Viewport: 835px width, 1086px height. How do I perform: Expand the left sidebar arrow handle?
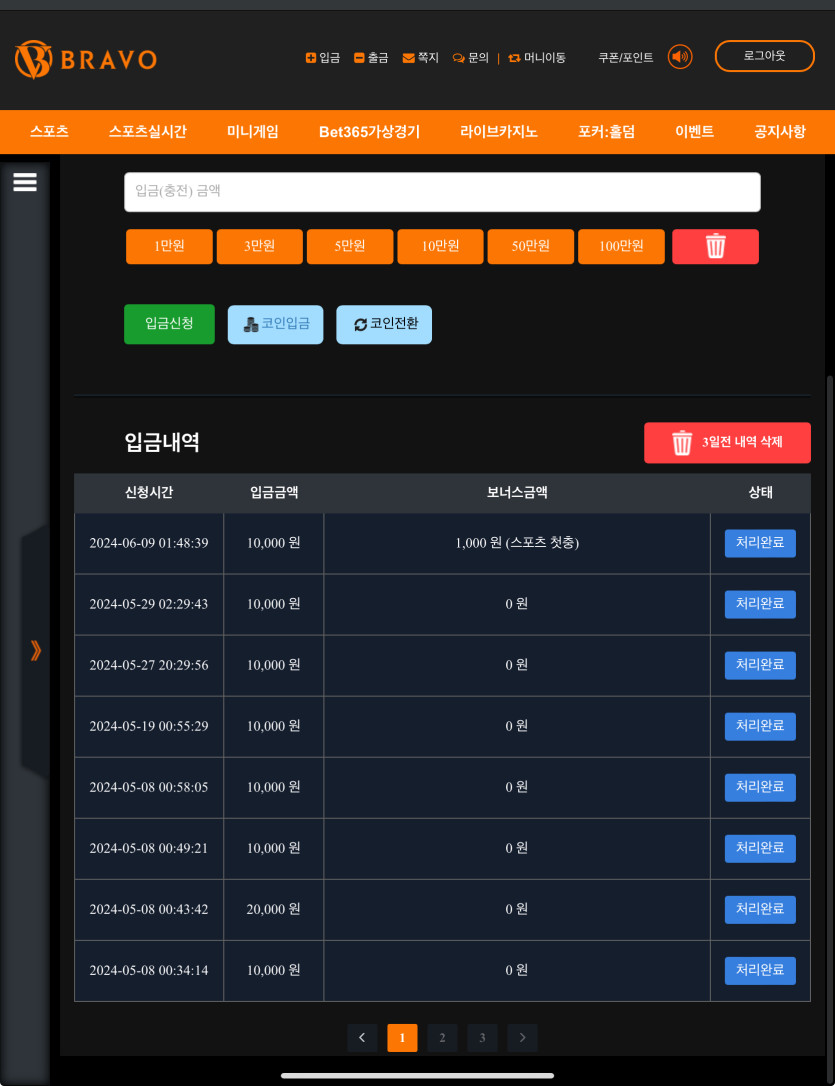tap(36, 651)
